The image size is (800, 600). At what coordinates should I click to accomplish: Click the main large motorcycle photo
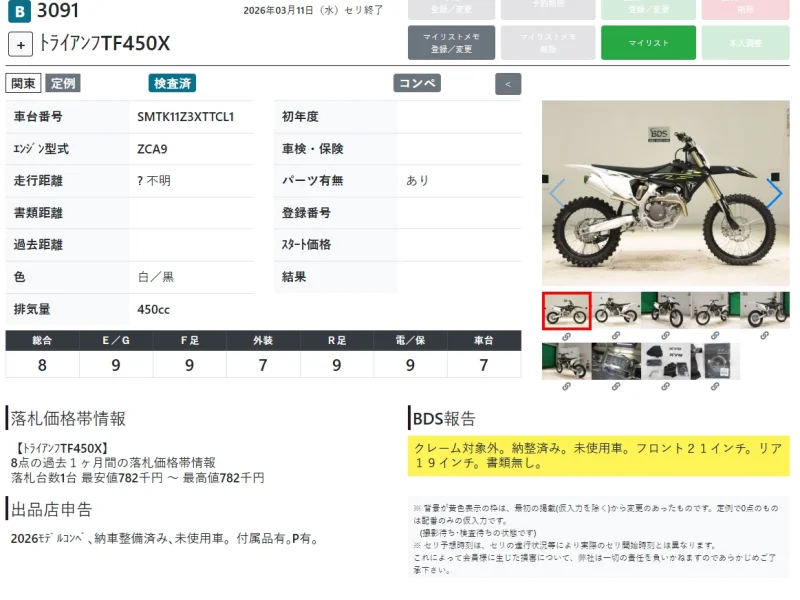click(666, 193)
